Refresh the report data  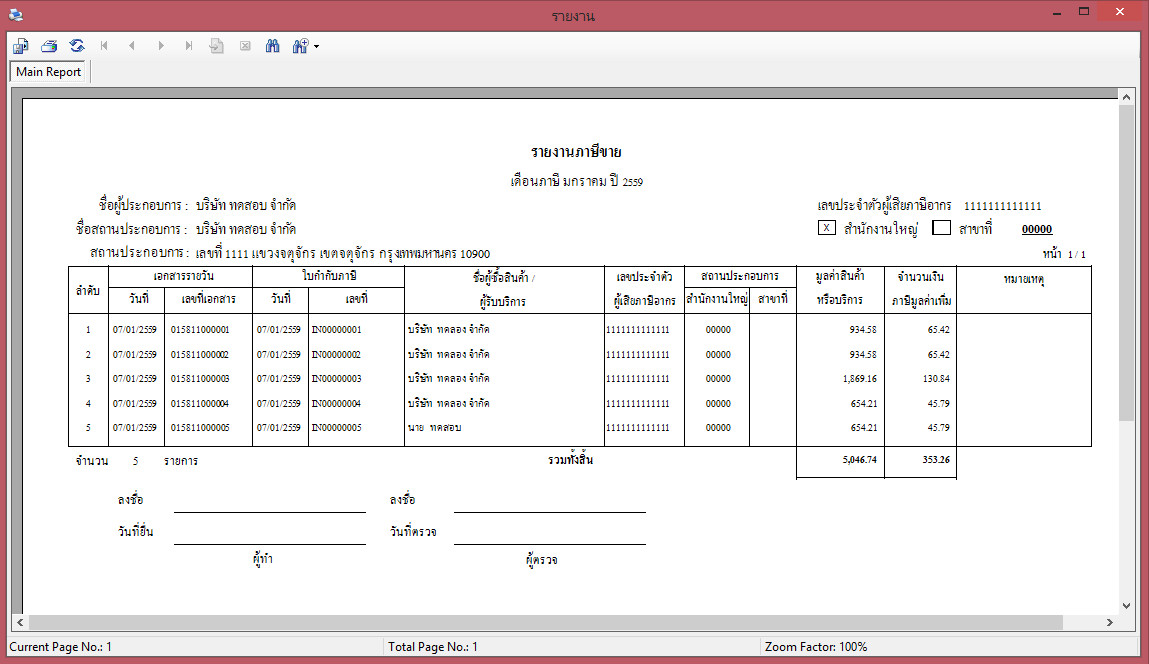(x=76, y=46)
